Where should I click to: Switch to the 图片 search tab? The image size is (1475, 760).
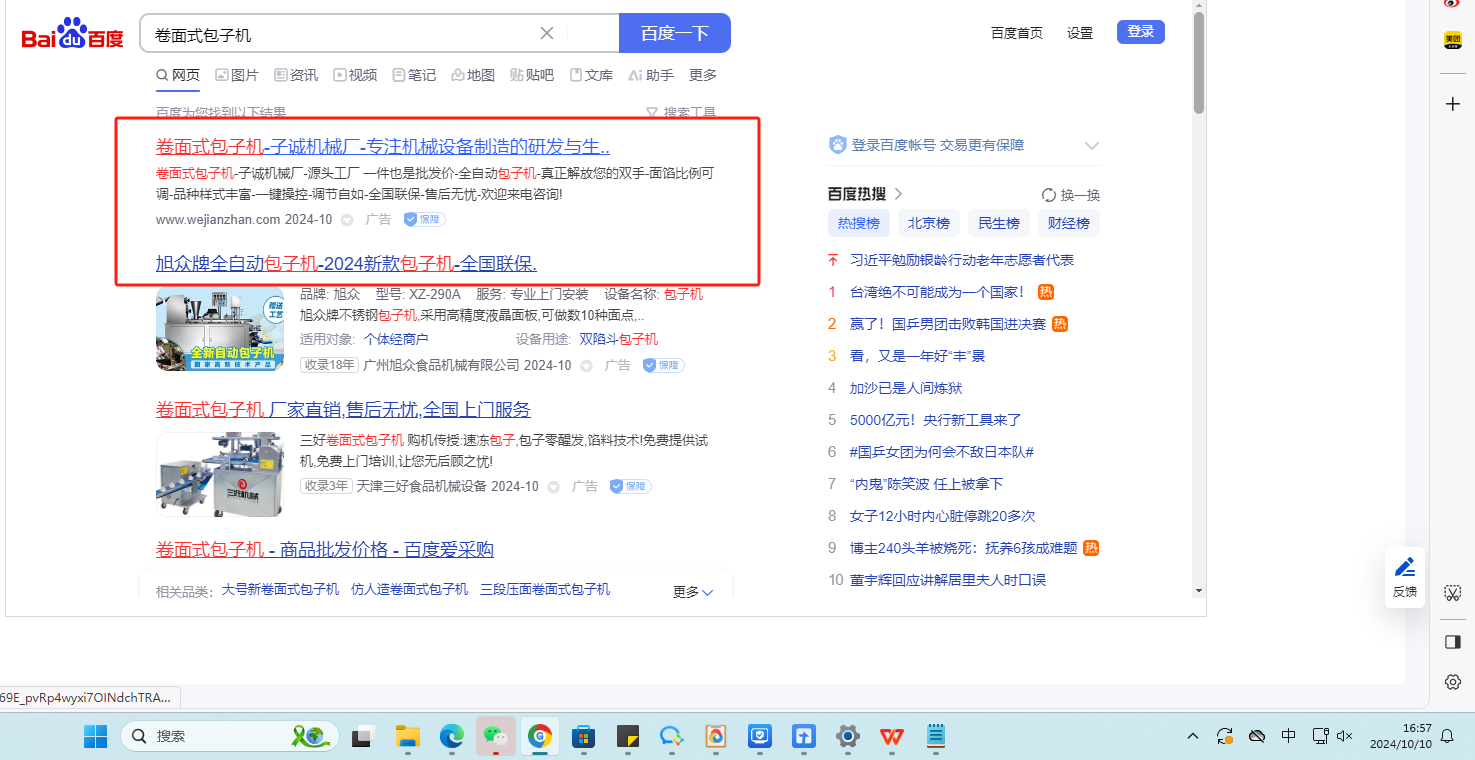[x=237, y=75]
